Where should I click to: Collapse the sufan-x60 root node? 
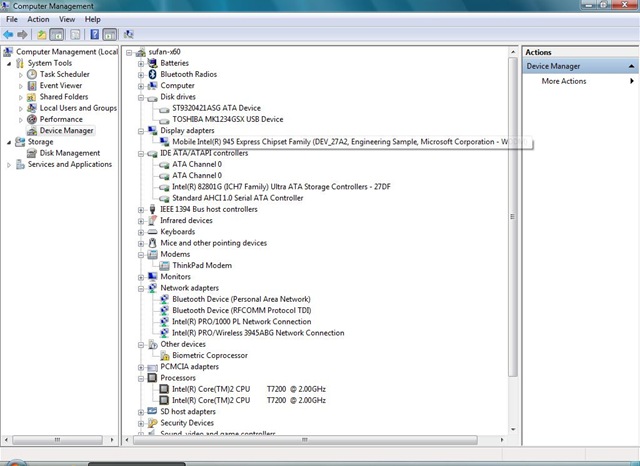click(129, 52)
